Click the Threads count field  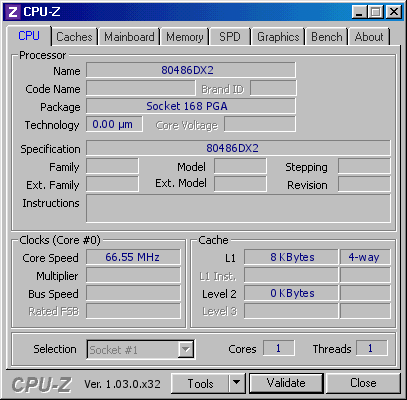[372, 349]
